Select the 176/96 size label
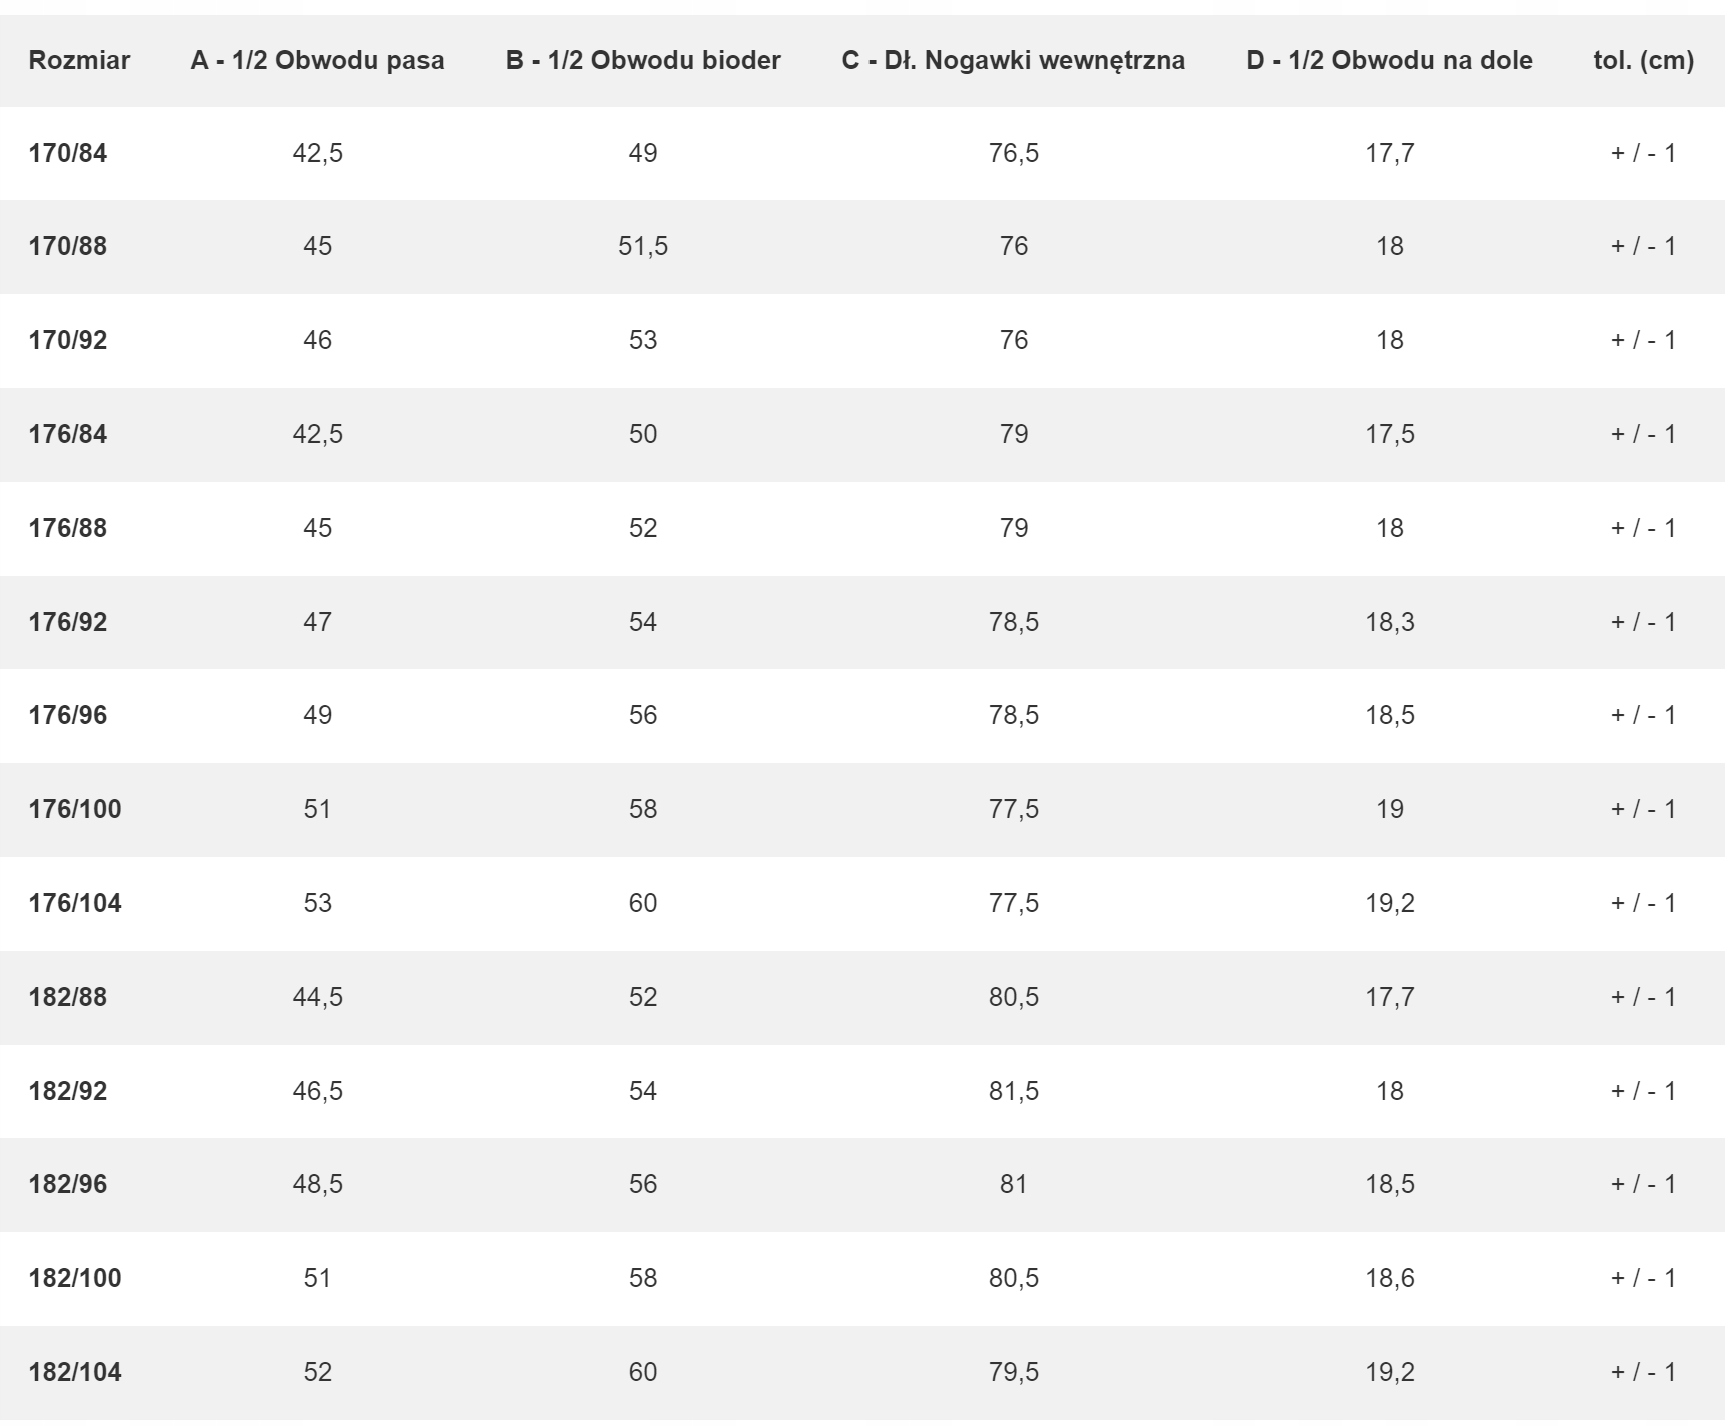The image size is (1732, 1426). click(x=68, y=715)
